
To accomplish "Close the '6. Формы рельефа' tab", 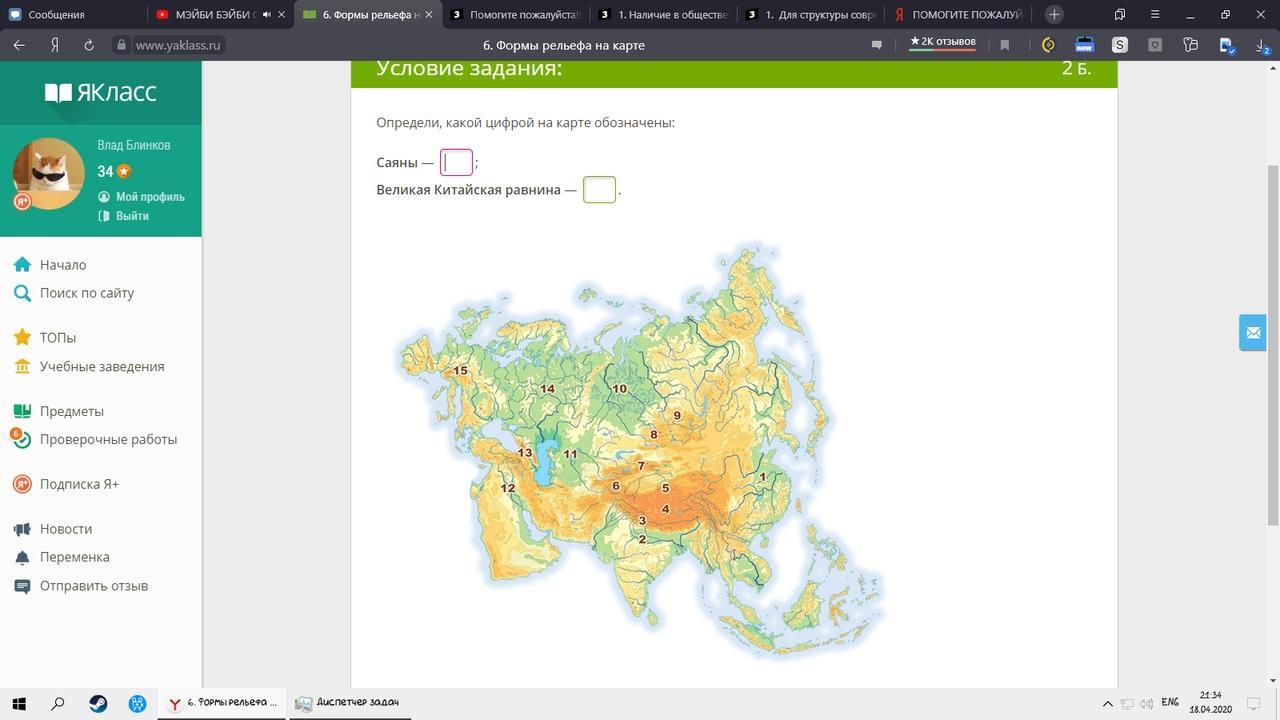I will pyautogui.click(x=429, y=15).
